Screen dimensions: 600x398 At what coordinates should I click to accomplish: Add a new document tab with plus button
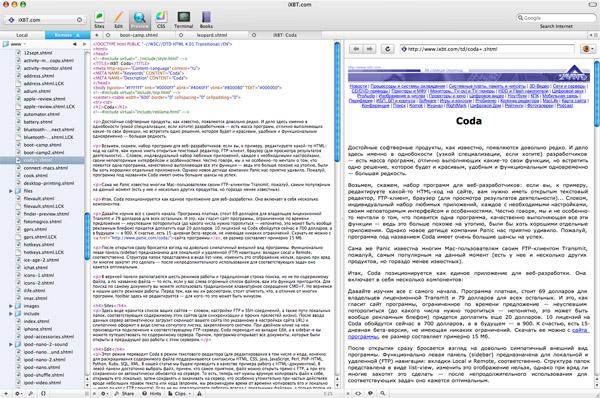[x=97, y=35]
